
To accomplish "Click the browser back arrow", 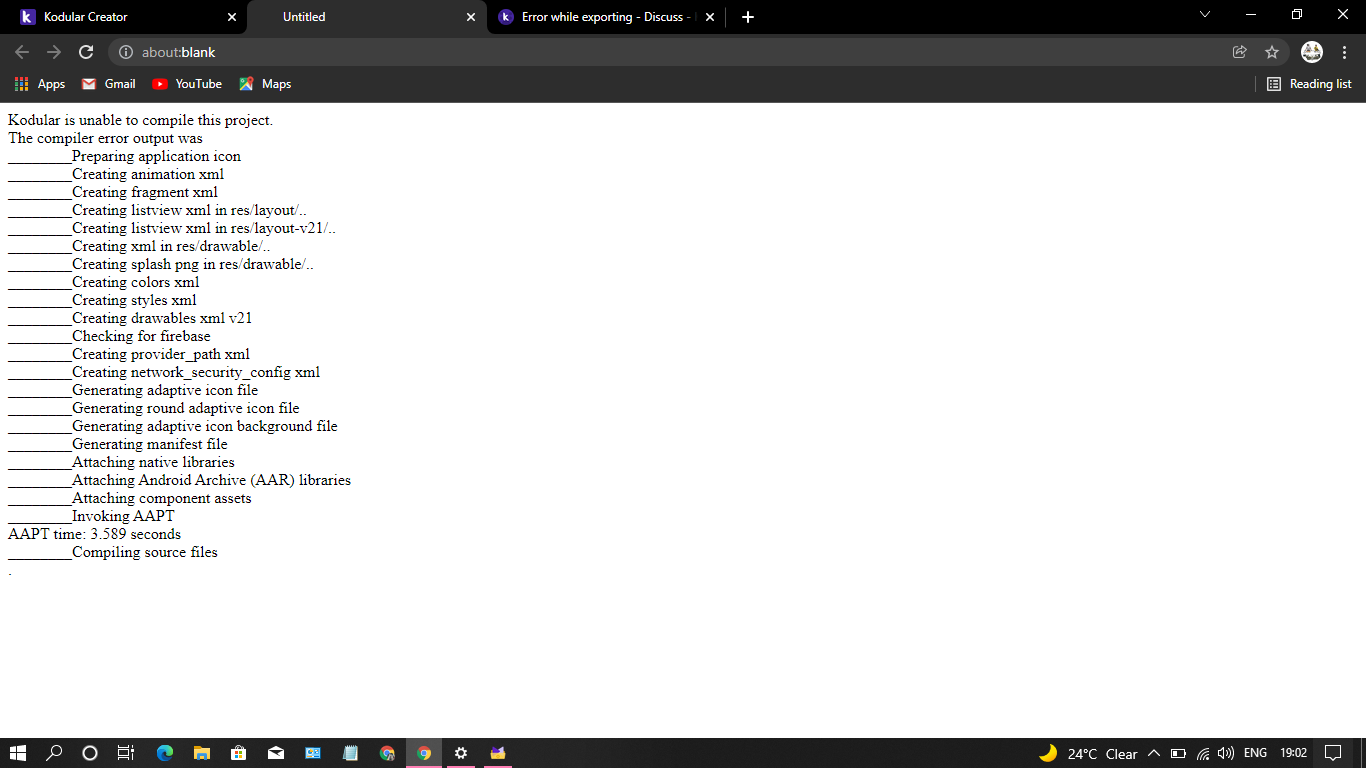I will 22,52.
